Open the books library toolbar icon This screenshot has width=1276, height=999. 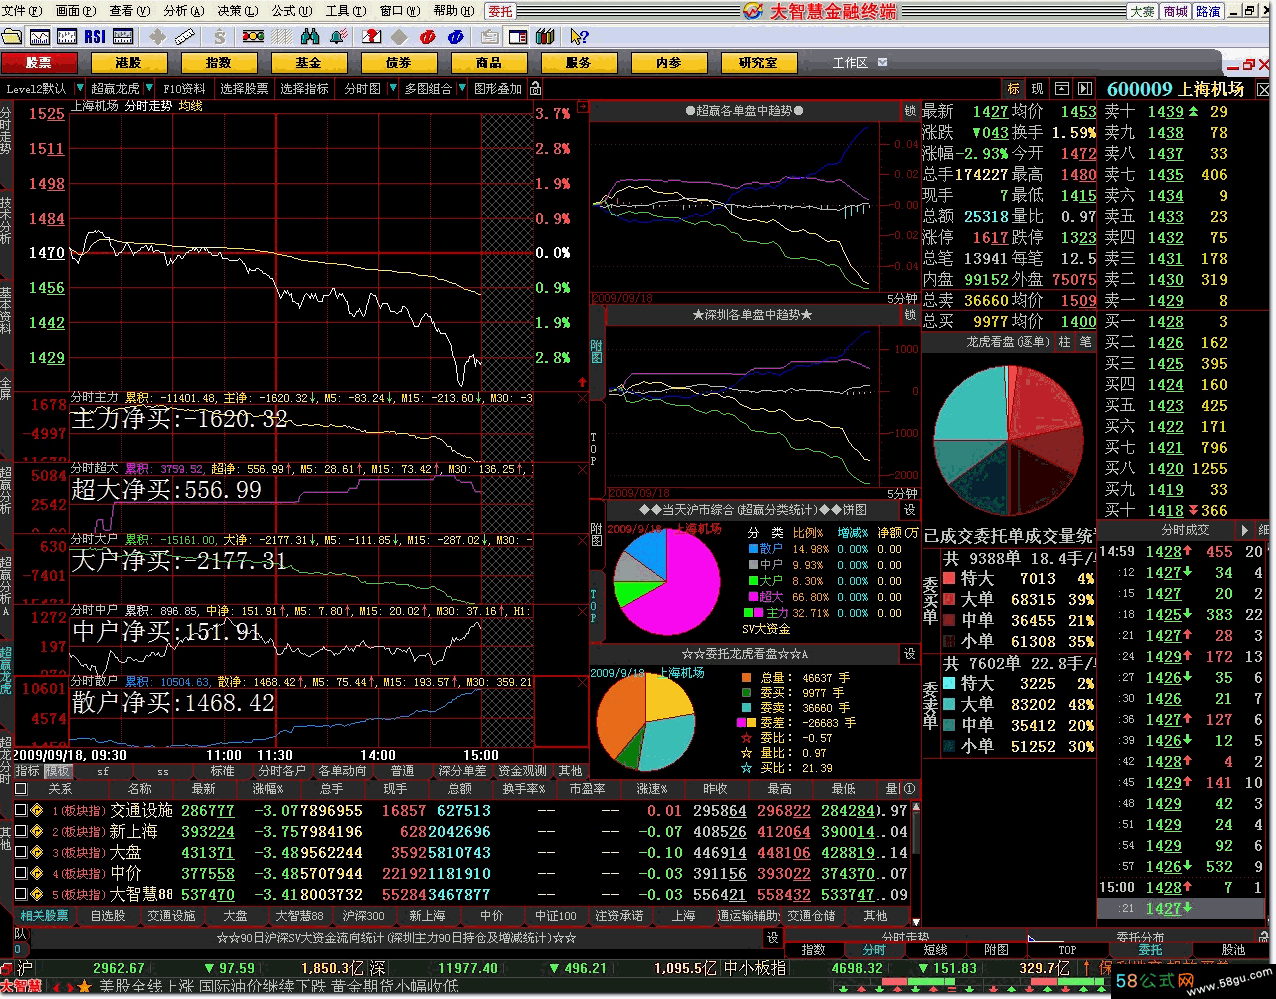[545, 37]
